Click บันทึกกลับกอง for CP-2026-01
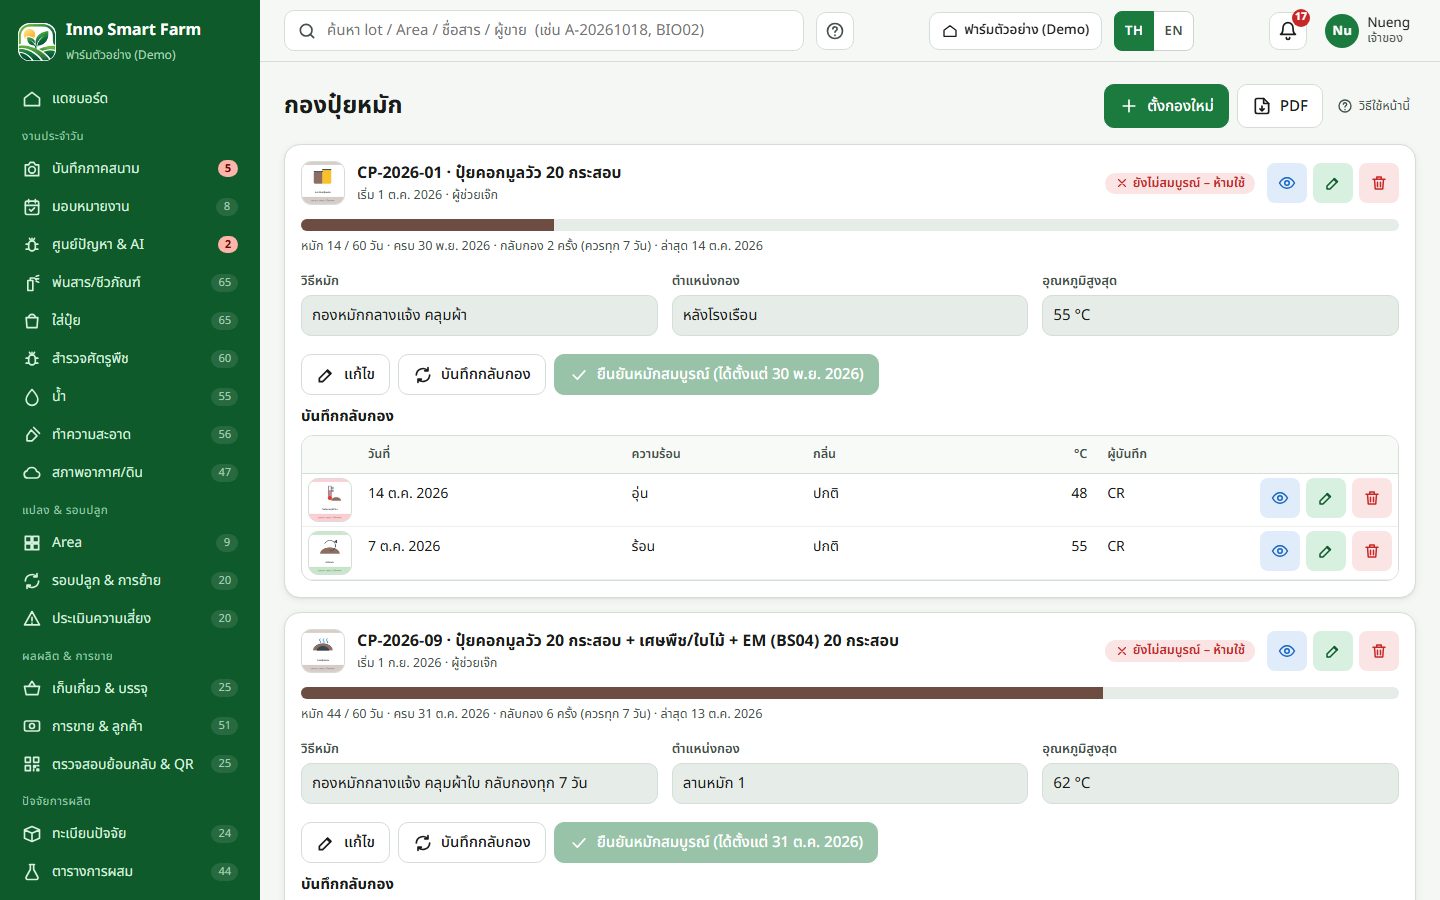 [x=472, y=375]
